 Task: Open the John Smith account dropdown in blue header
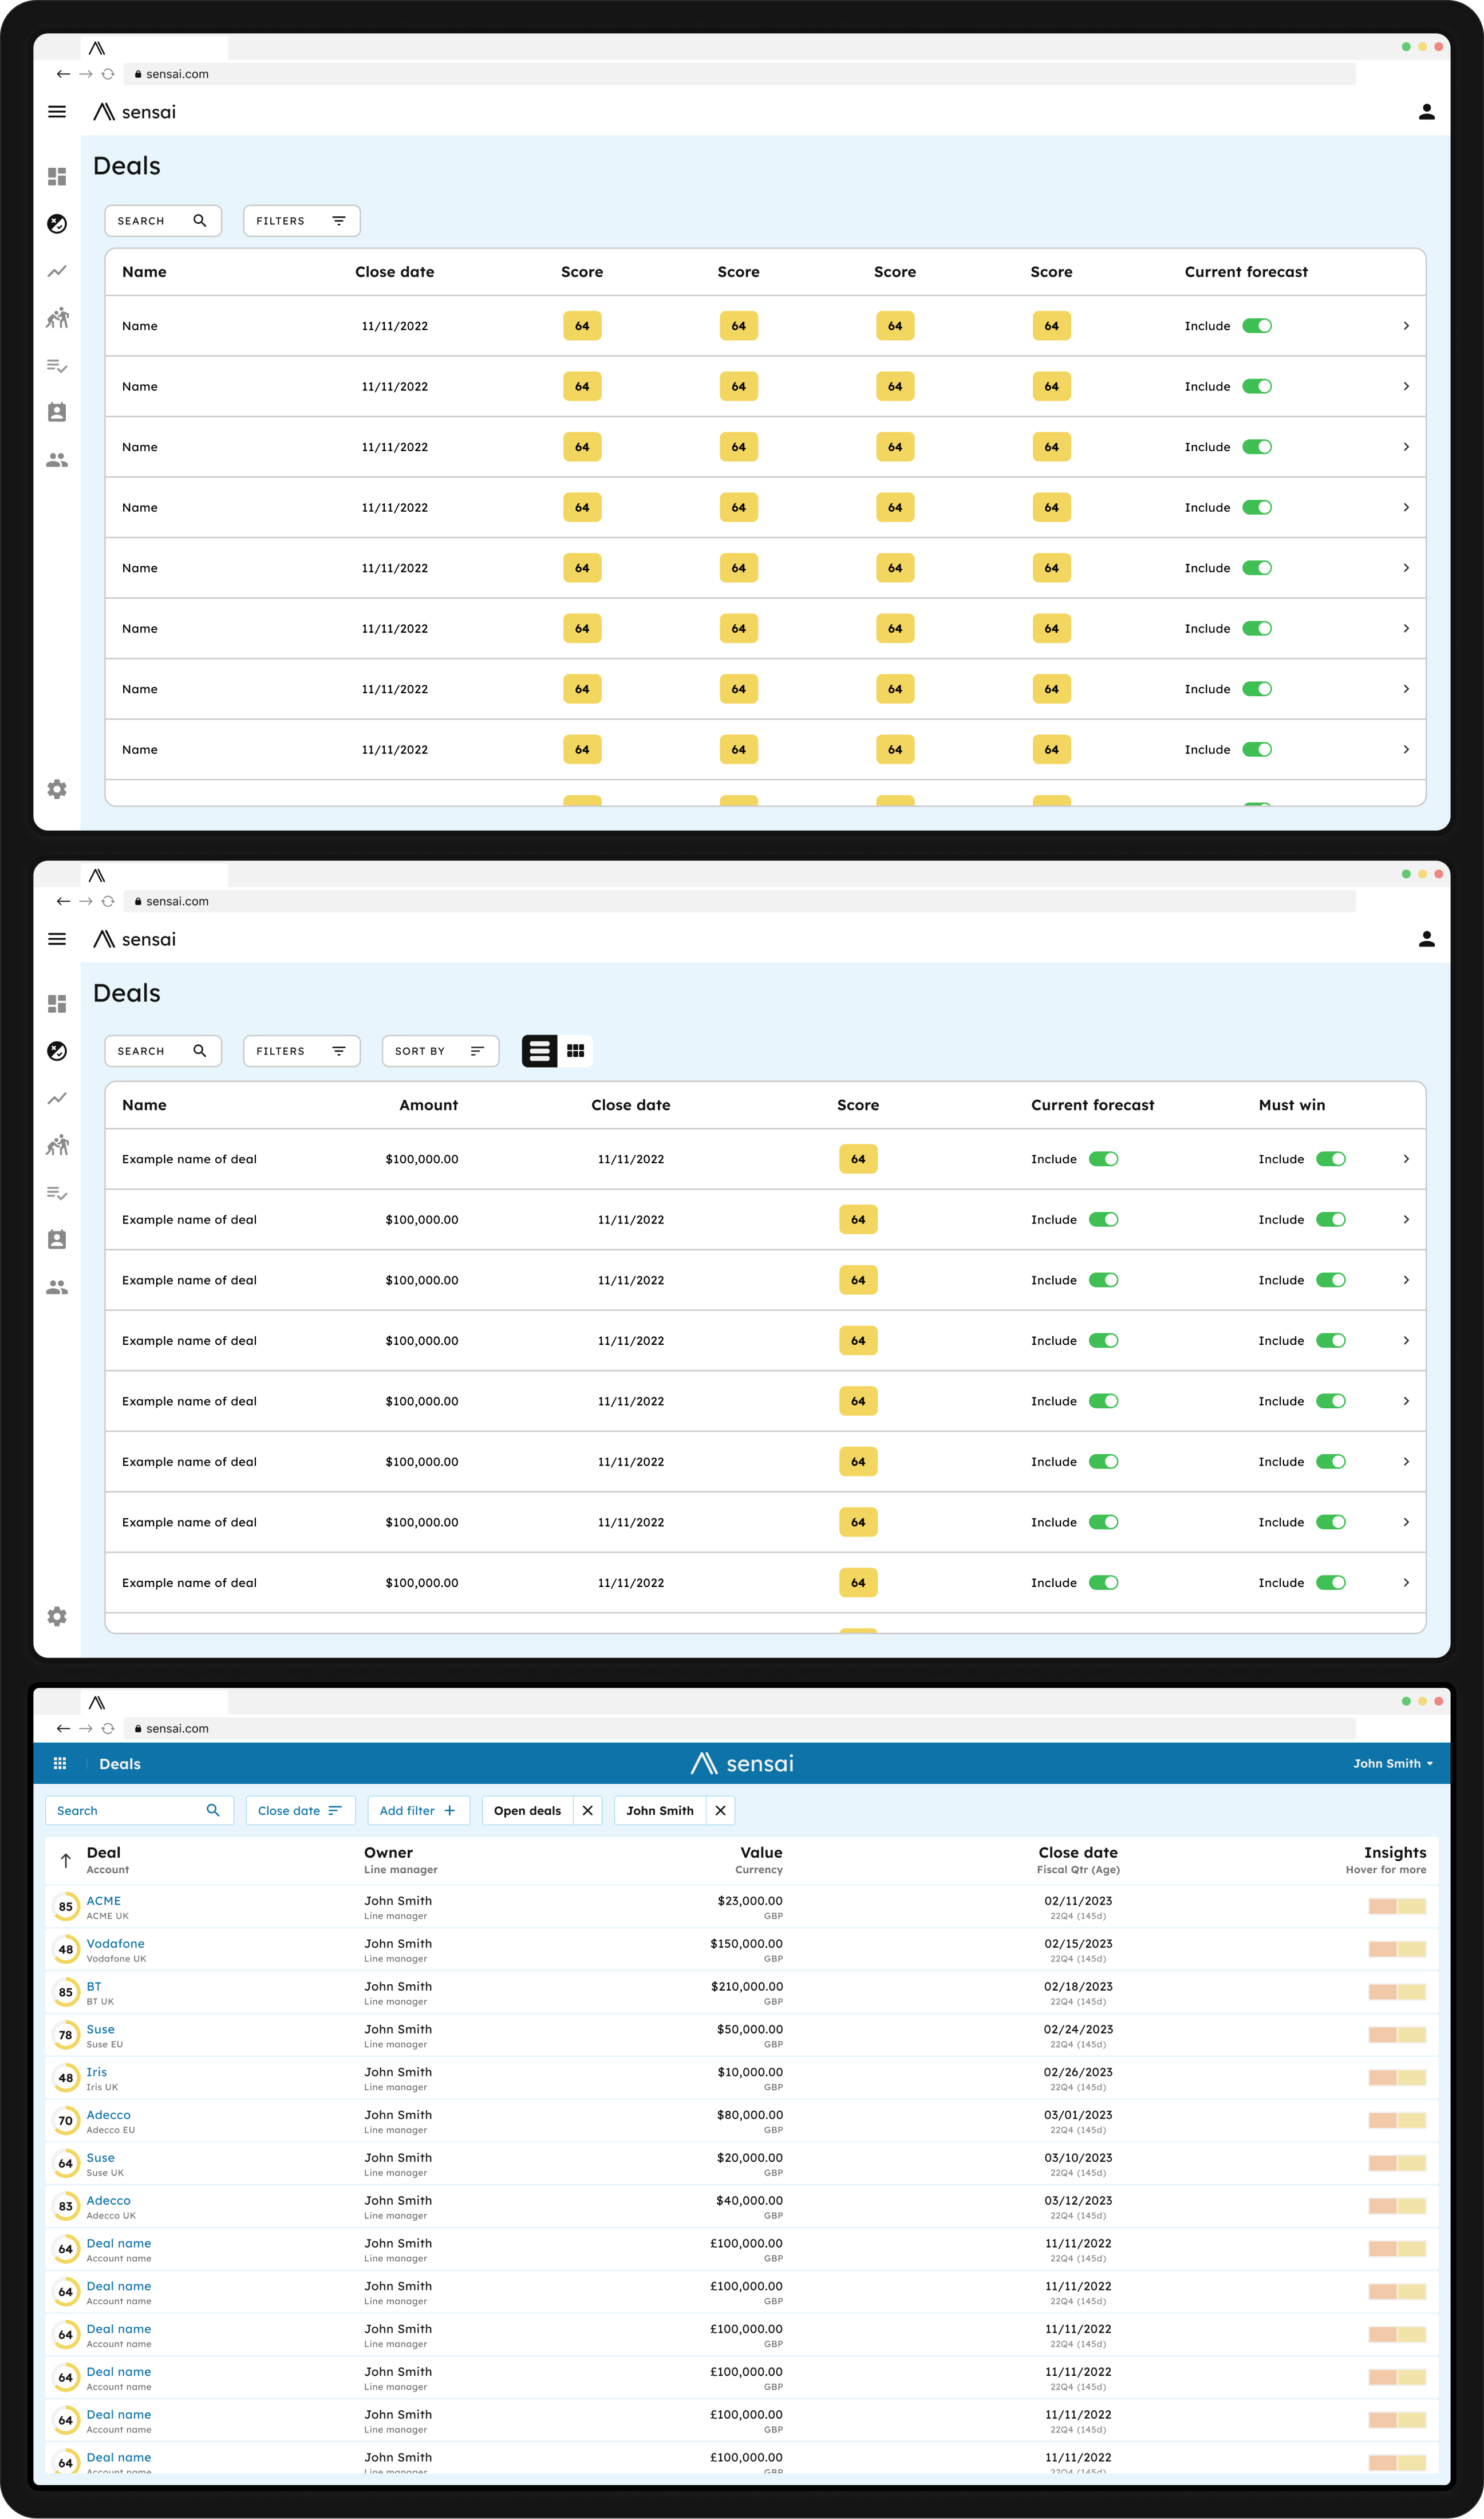tap(1392, 1763)
